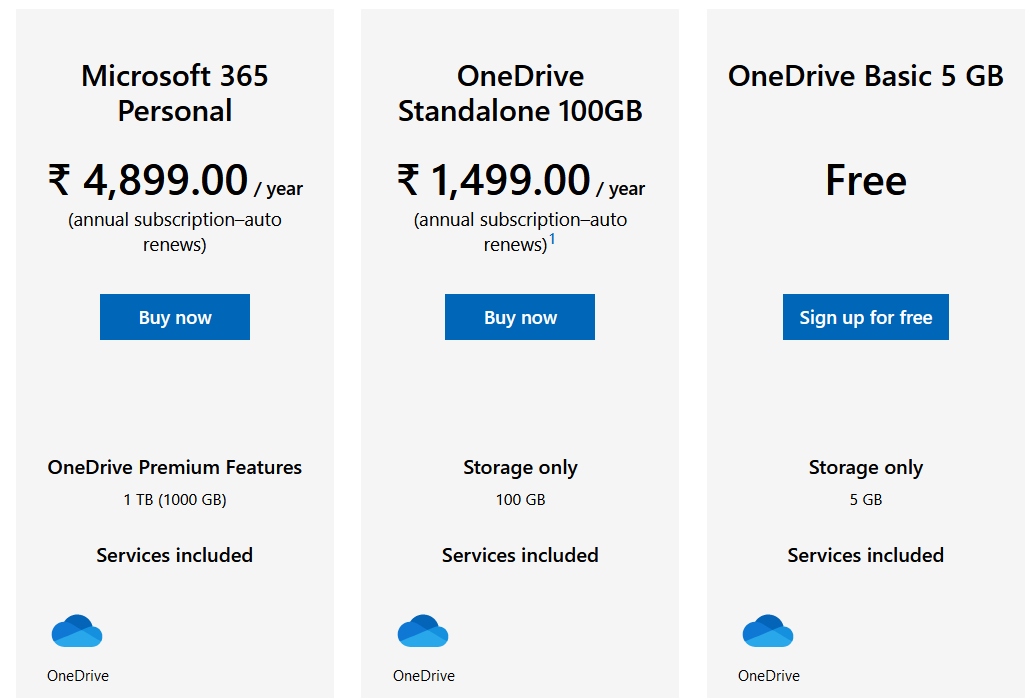Click the 100 GB storage amount

coord(521,499)
